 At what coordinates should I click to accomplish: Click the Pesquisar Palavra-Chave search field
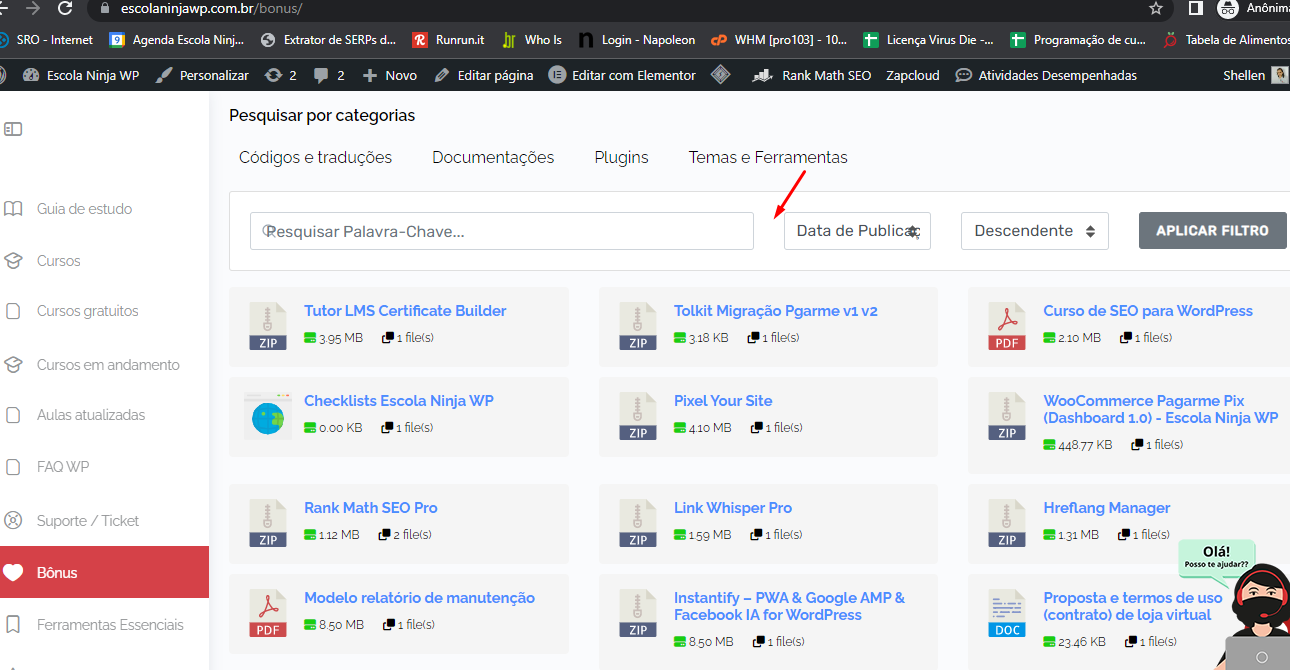tap(502, 231)
